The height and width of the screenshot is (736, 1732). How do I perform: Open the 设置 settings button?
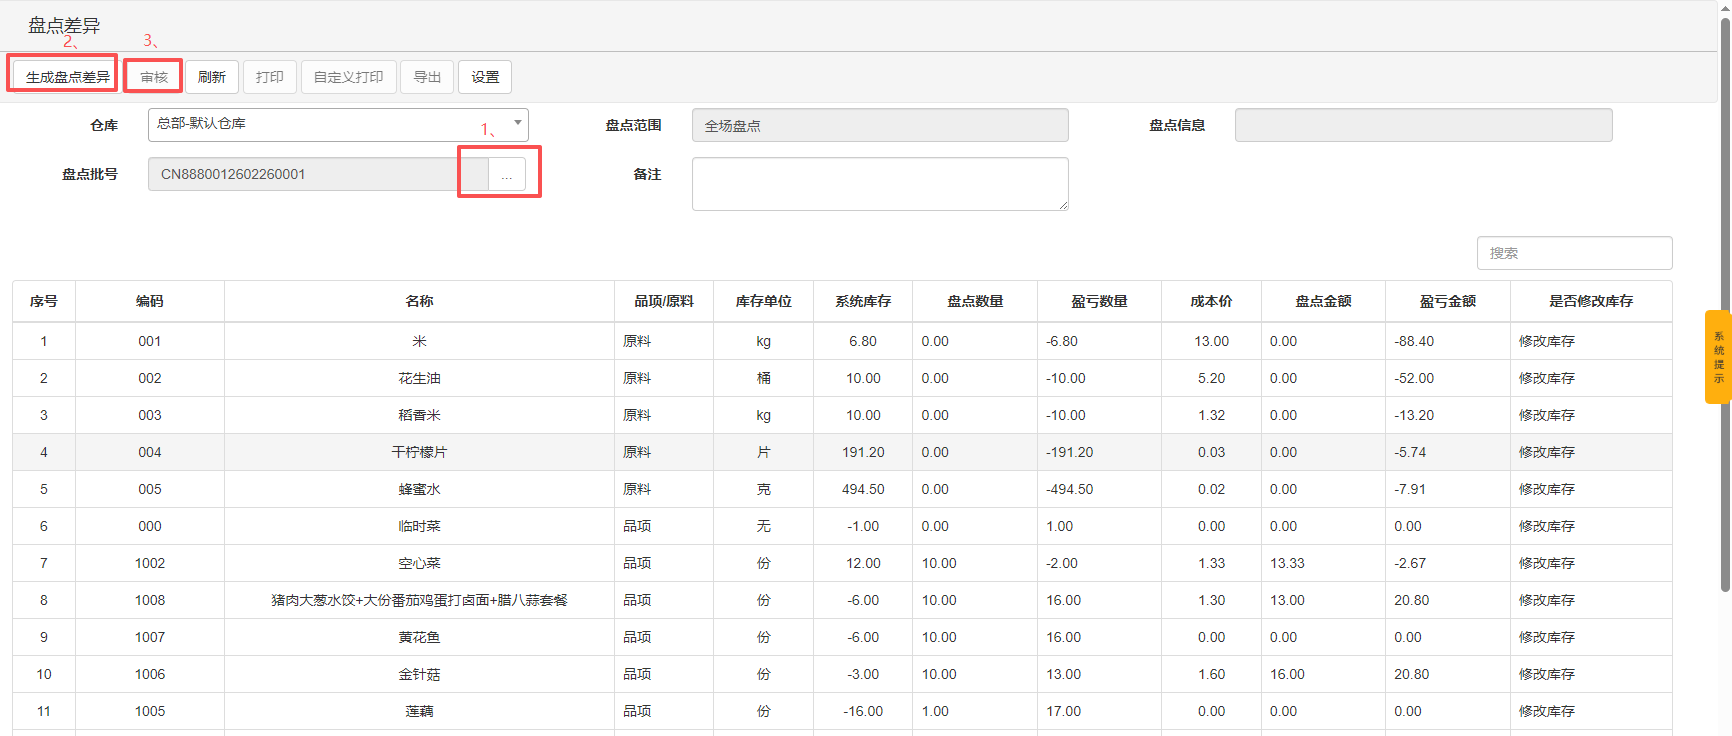click(485, 77)
